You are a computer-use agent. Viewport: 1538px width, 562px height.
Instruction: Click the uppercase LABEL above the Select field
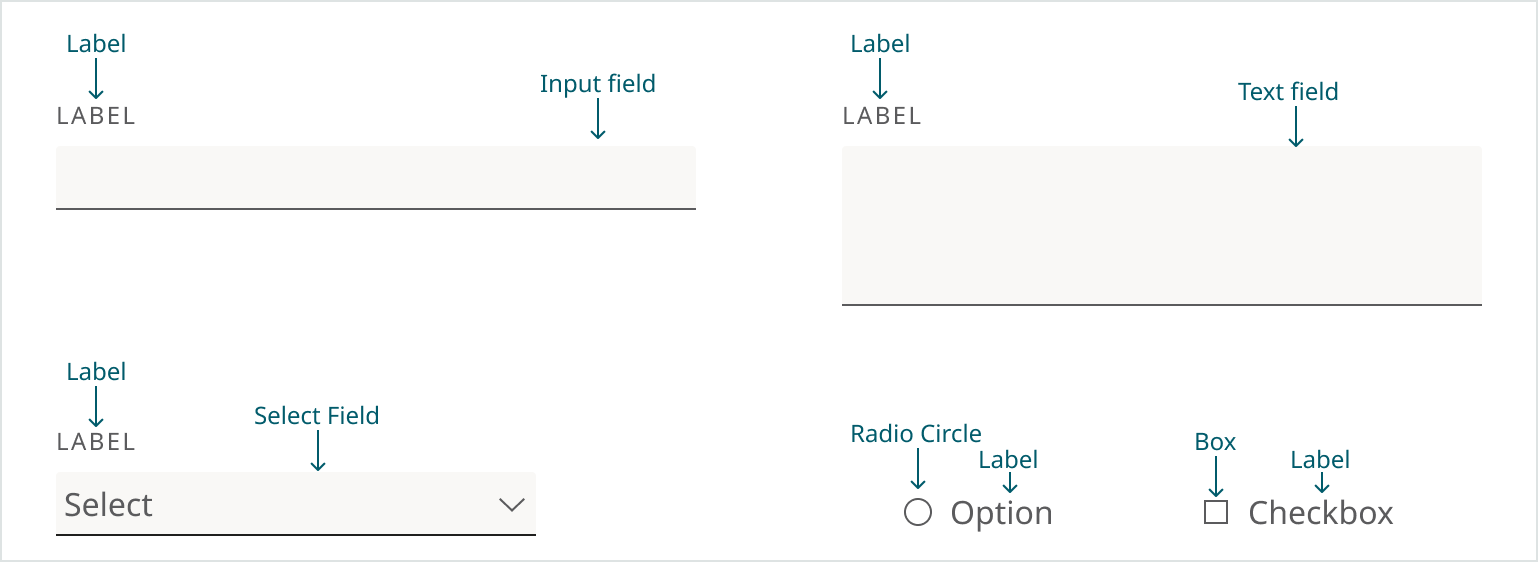pos(96,442)
